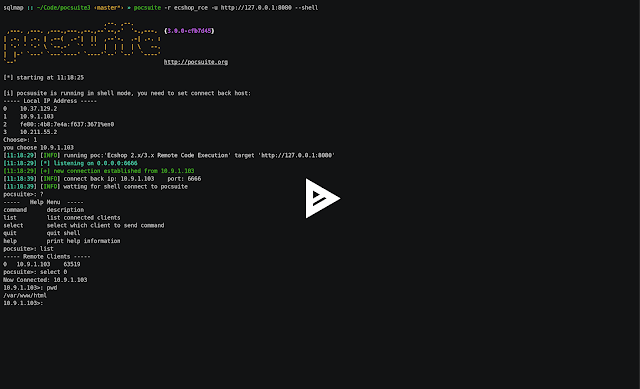Click the IPv6 address fe80::4b8:7e4a:f637:3671%en0

click(x=67, y=124)
